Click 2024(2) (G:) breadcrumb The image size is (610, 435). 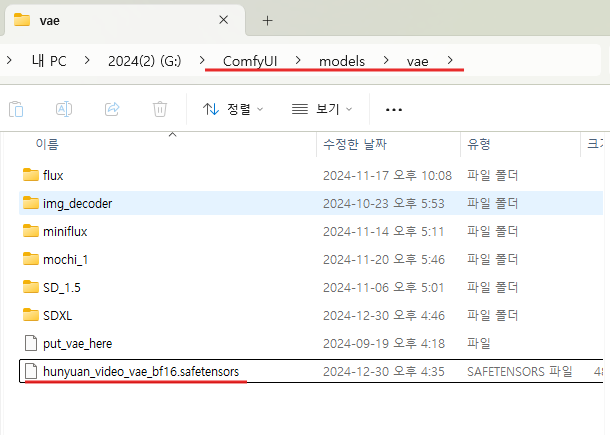tap(144, 61)
